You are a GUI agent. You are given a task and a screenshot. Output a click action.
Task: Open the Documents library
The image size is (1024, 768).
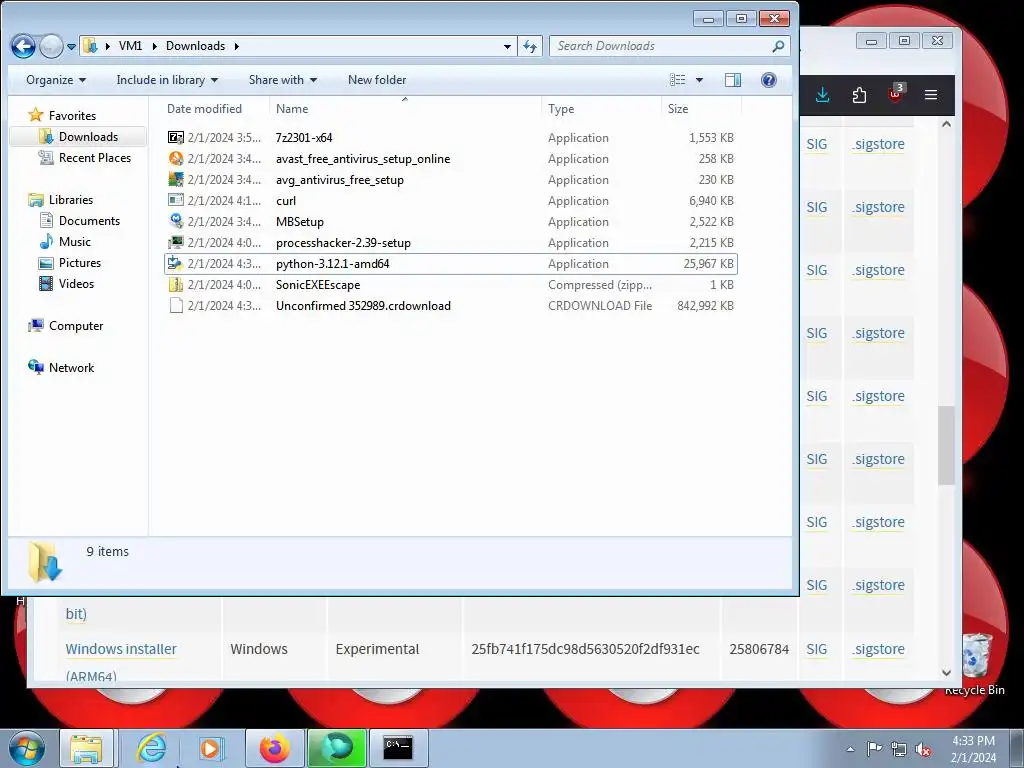tap(89, 221)
